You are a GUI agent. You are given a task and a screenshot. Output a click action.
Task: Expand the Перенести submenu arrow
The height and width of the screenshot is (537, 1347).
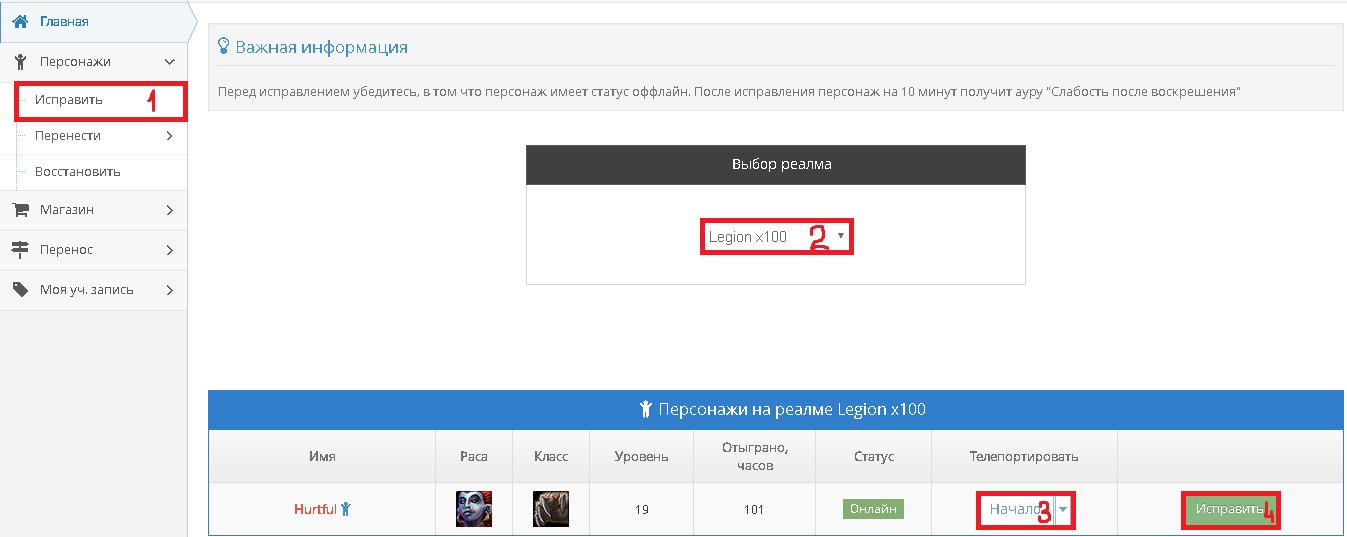(170, 136)
